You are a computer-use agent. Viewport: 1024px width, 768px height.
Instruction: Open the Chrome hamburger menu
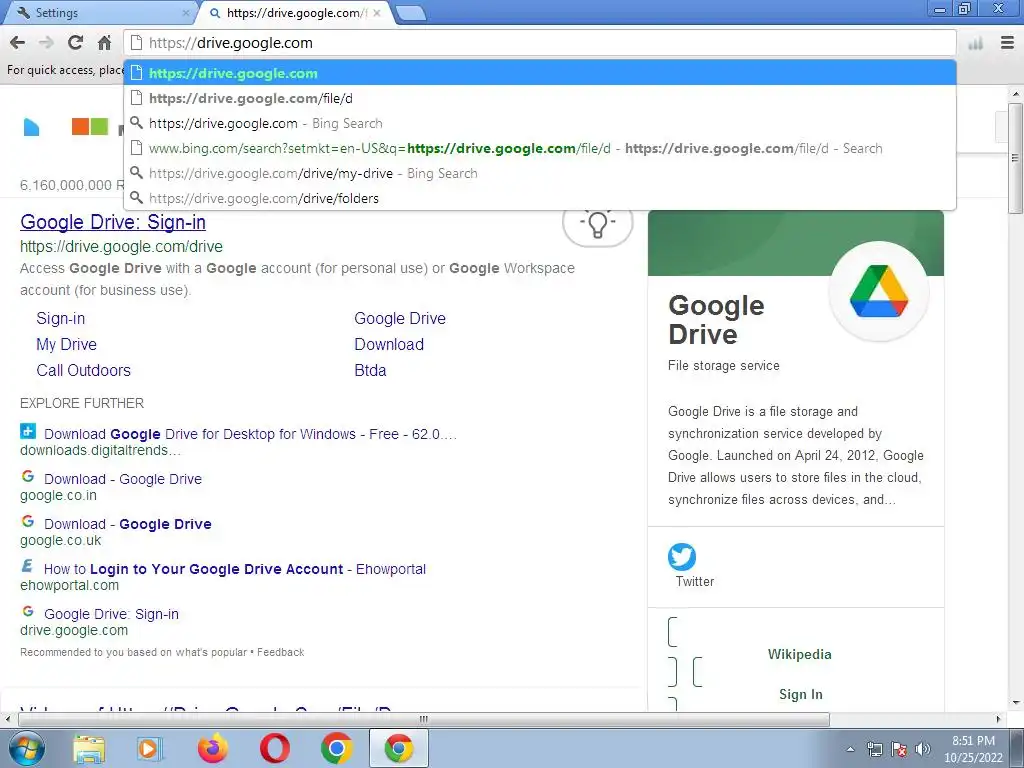[x=1008, y=43]
